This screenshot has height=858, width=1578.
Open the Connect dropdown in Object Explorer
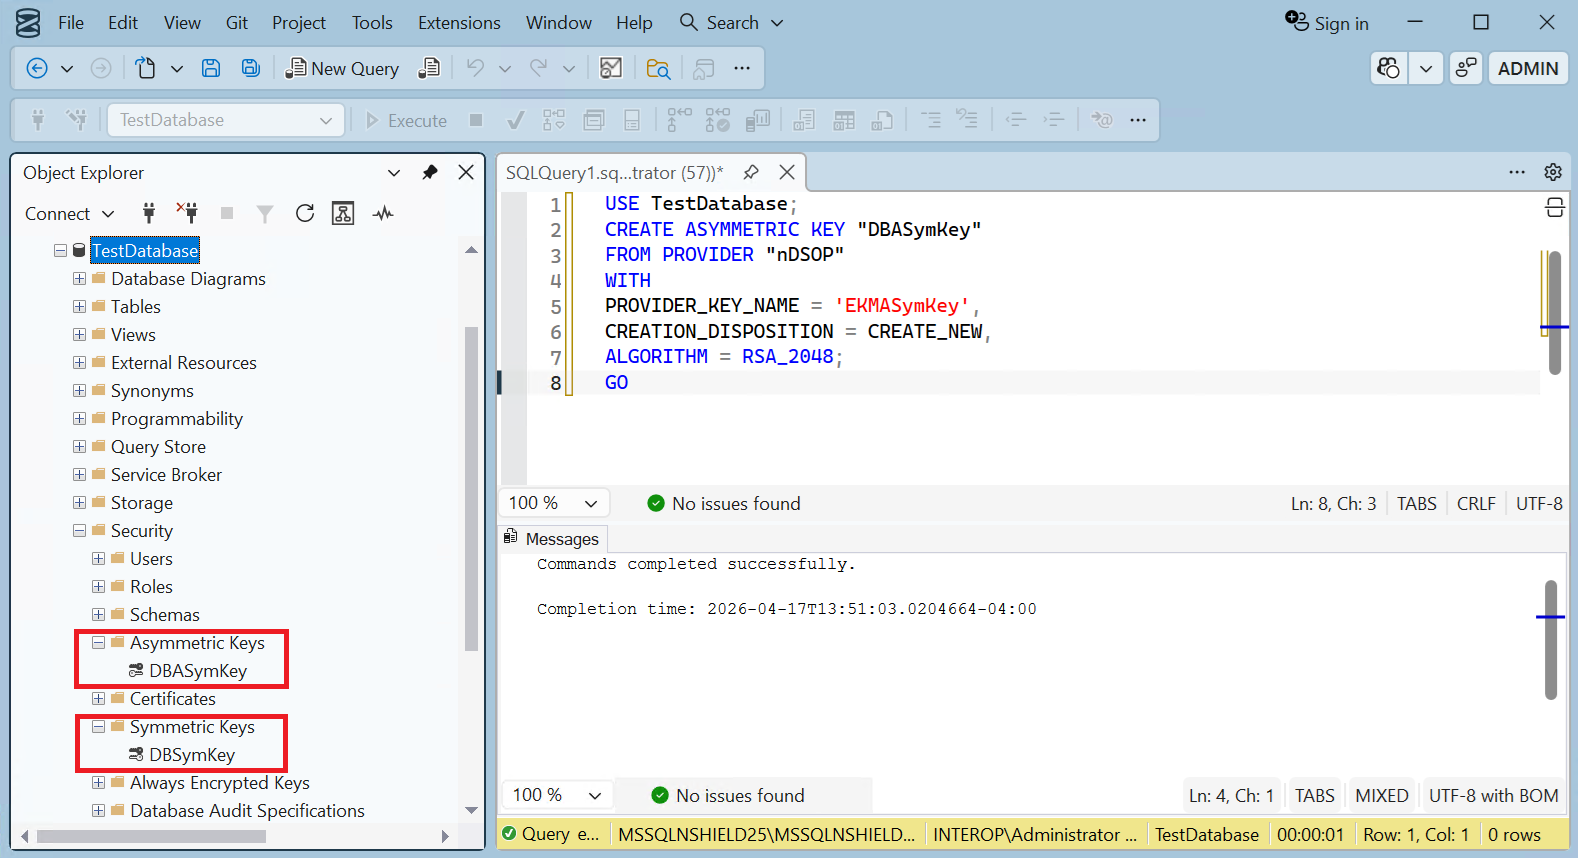point(70,214)
